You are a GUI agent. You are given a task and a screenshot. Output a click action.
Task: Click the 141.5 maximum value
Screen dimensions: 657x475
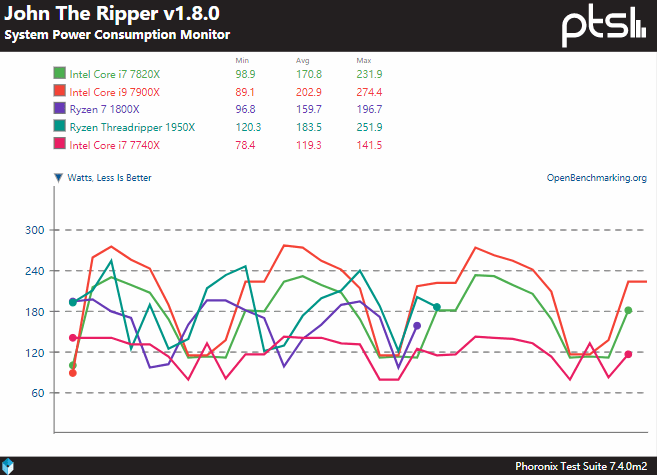coord(369,145)
